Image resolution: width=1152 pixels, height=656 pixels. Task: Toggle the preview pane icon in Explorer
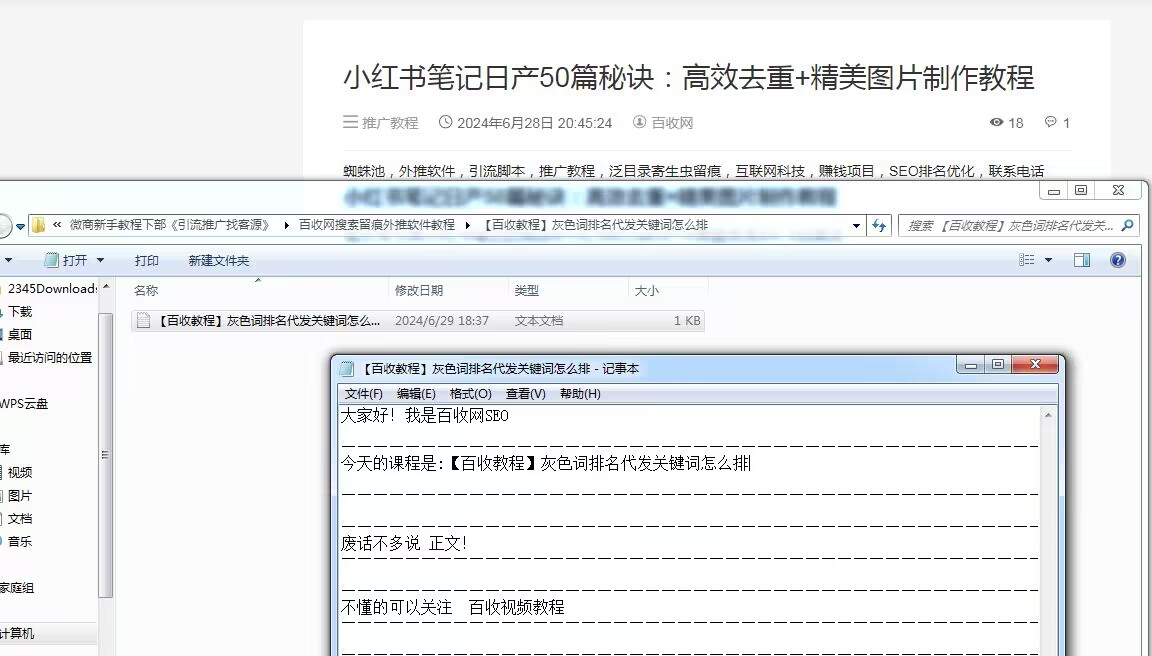pos(1081,260)
